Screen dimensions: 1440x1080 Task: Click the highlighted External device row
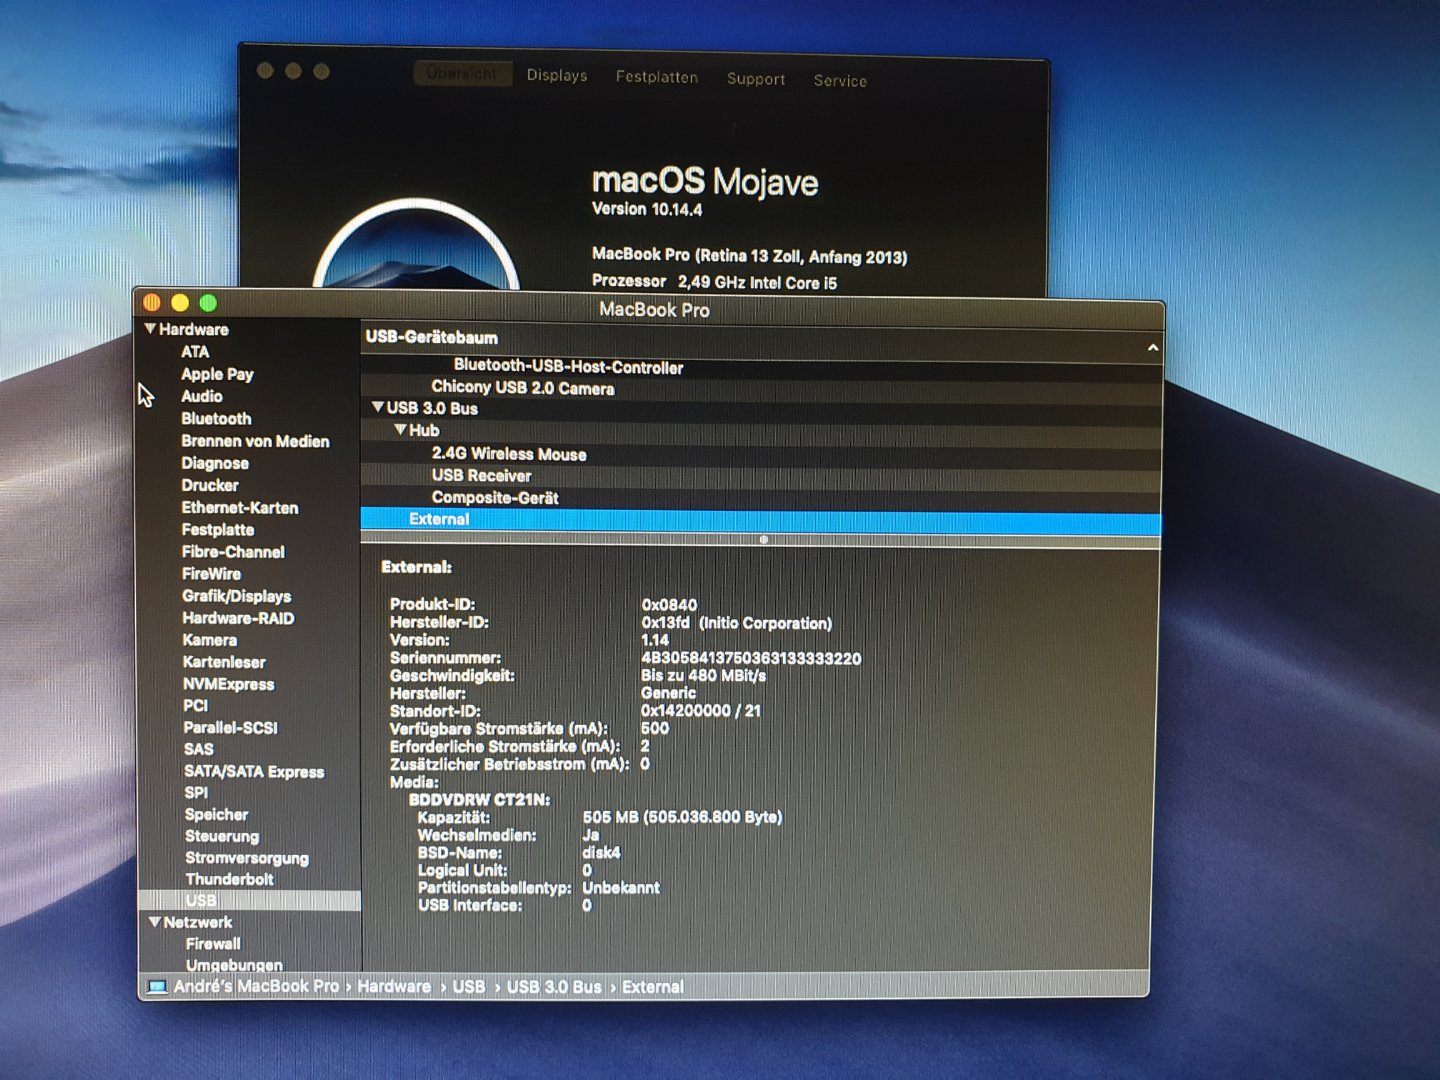(x=761, y=520)
